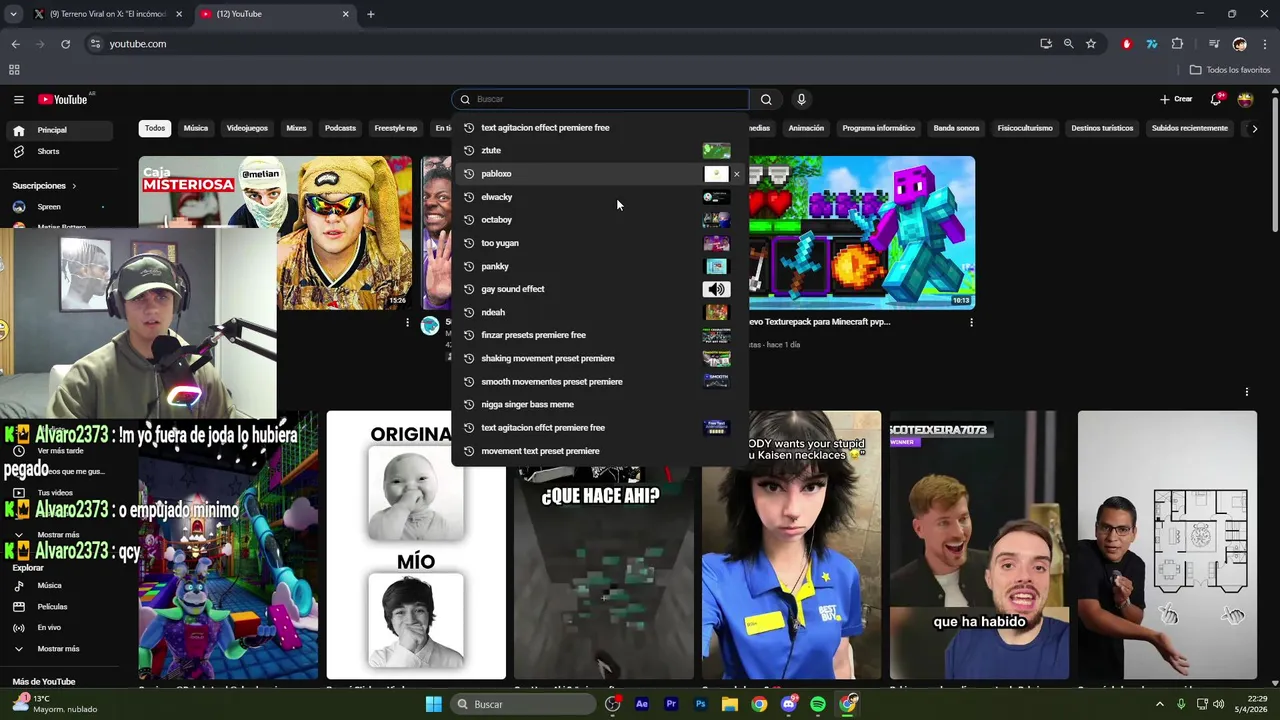This screenshot has height=720, width=1280.
Task: Open File Explorer from the taskbar
Action: coord(730,704)
